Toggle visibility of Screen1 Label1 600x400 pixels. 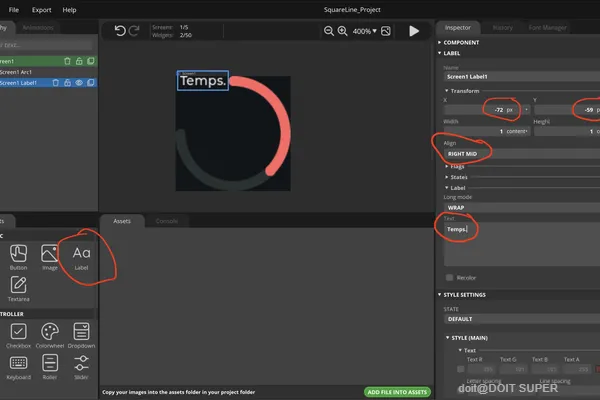coord(79,83)
